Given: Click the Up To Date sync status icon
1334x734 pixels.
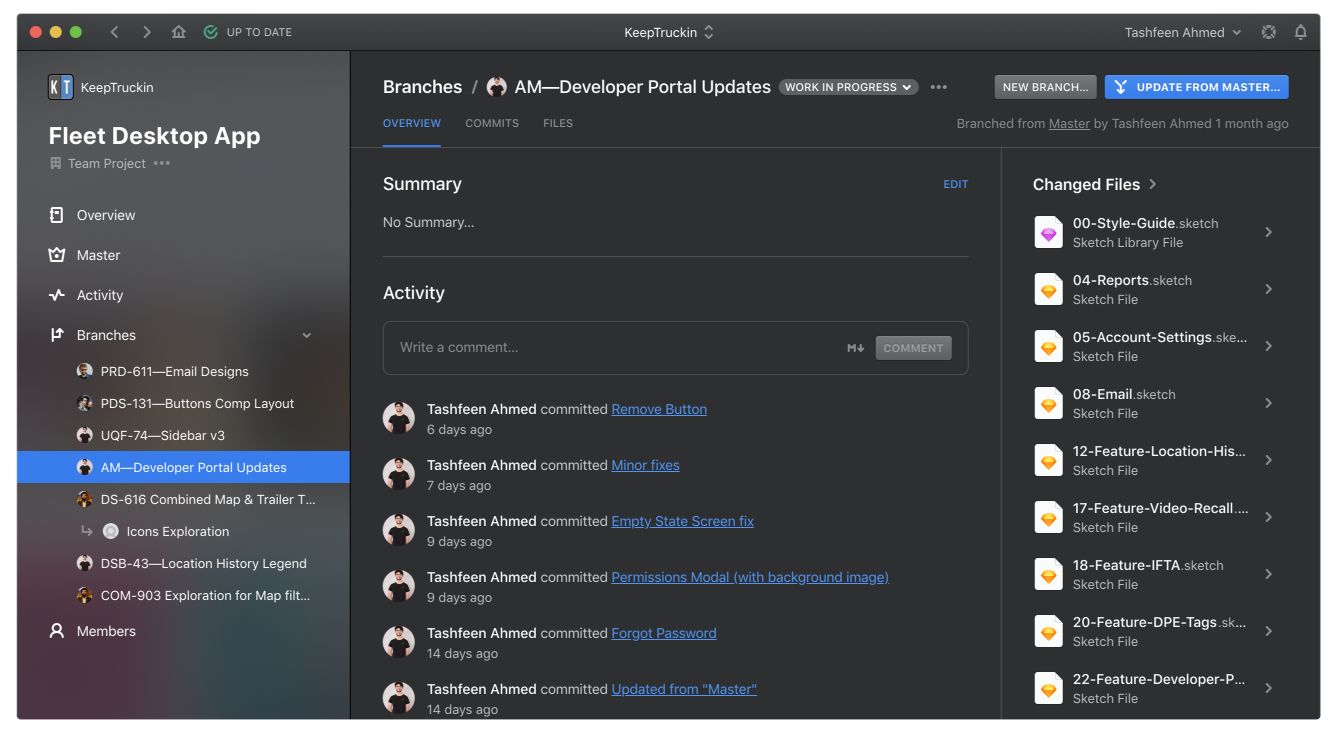Looking at the screenshot, I should click(x=210, y=32).
